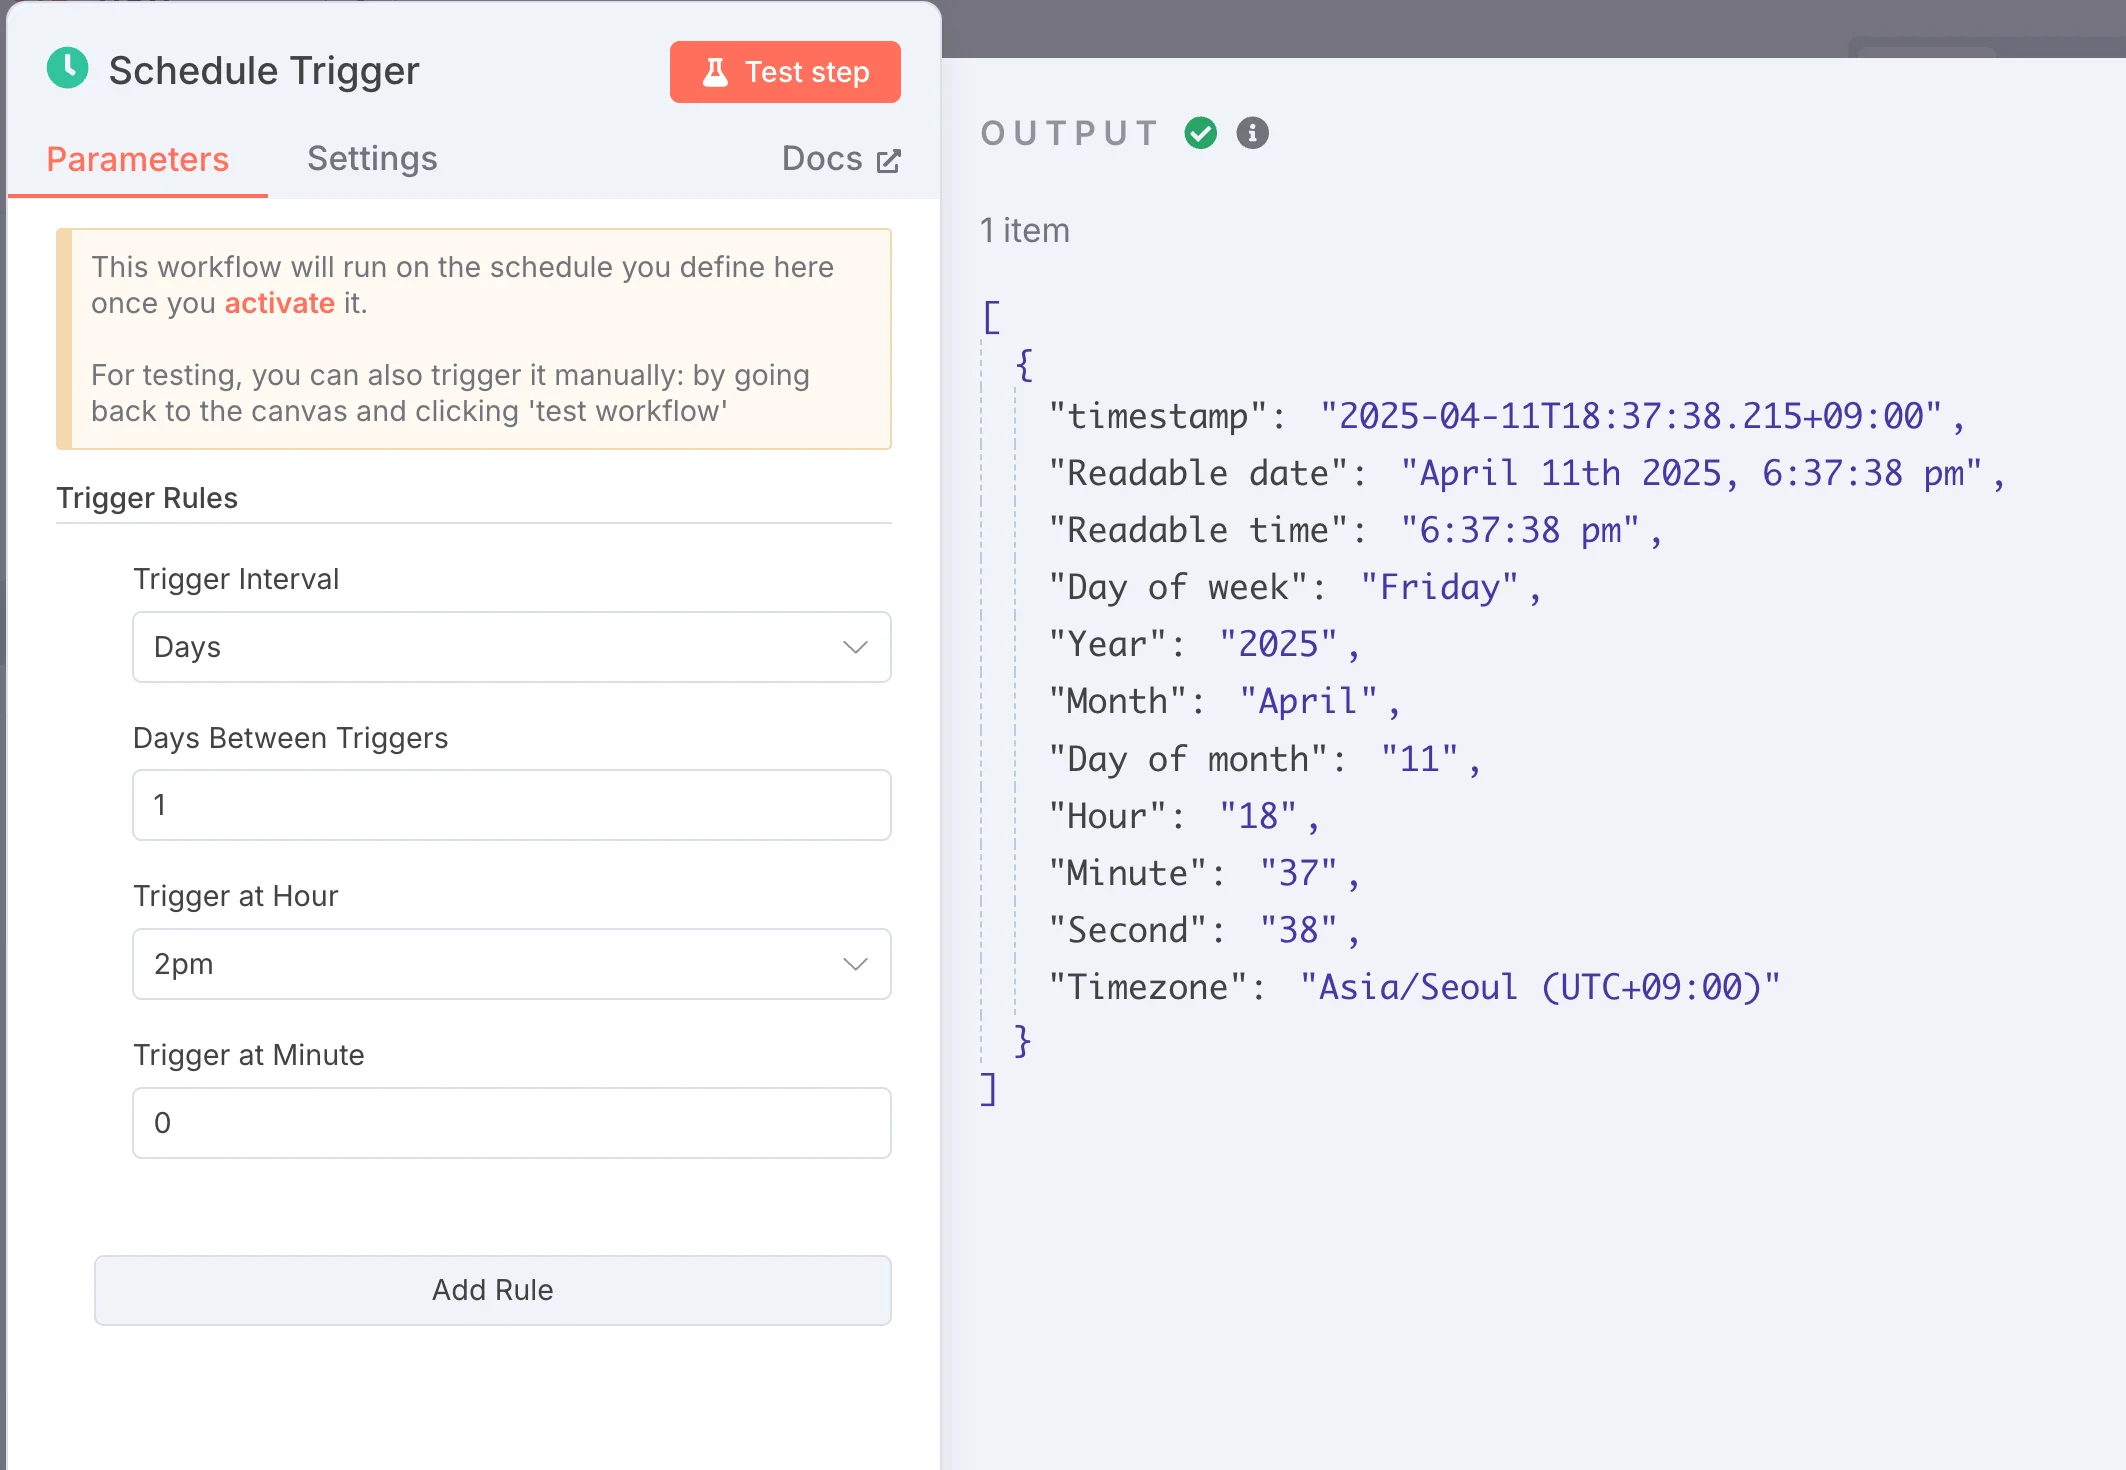This screenshot has width=2126, height=1470.
Task: Click the Docs external link icon
Action: tap(888, 161)
